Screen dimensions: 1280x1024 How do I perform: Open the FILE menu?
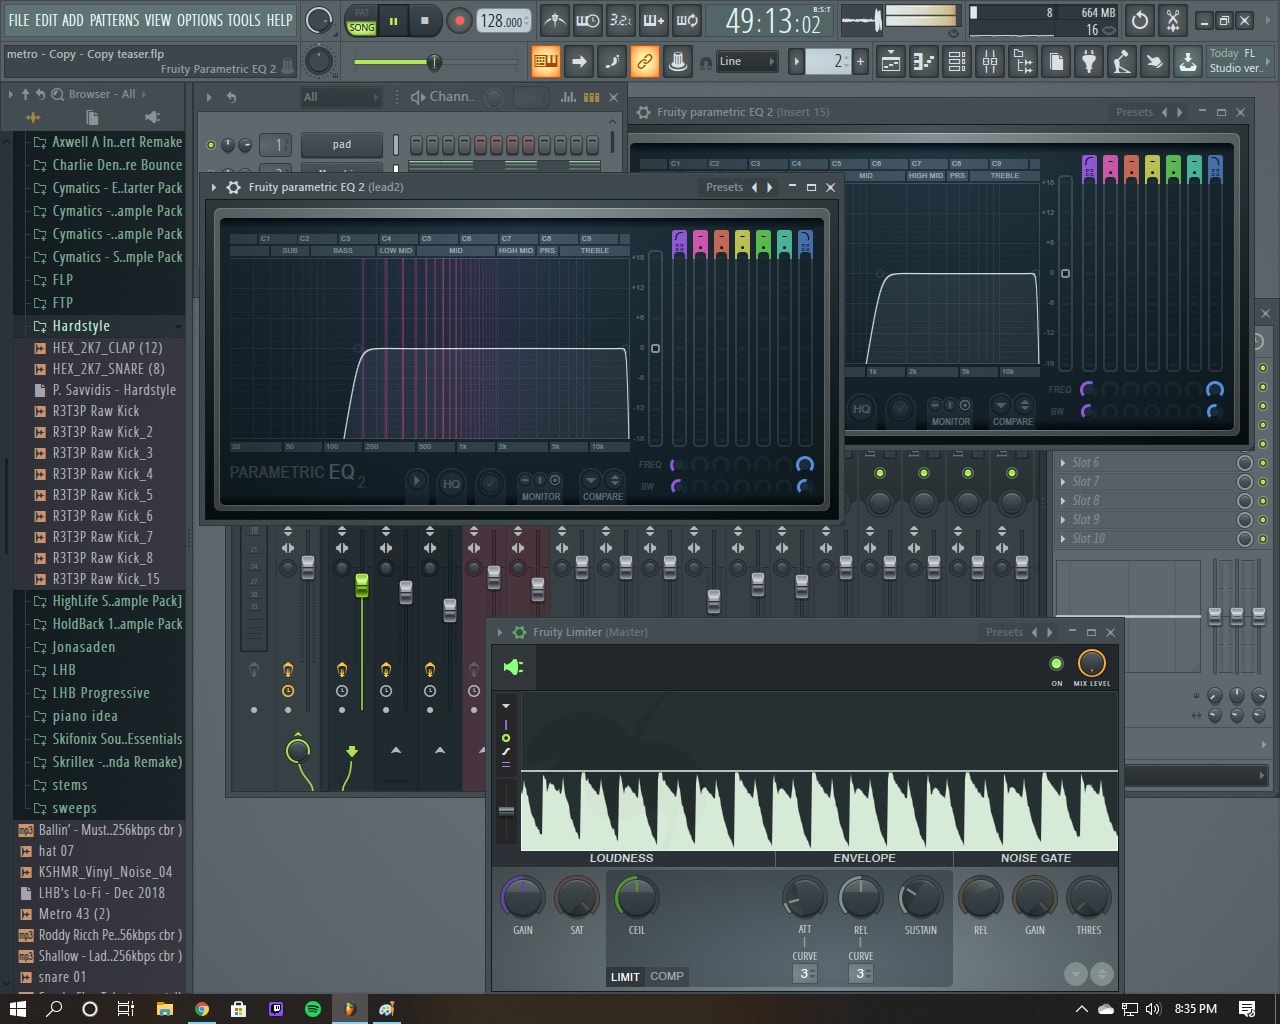point(19,20)
